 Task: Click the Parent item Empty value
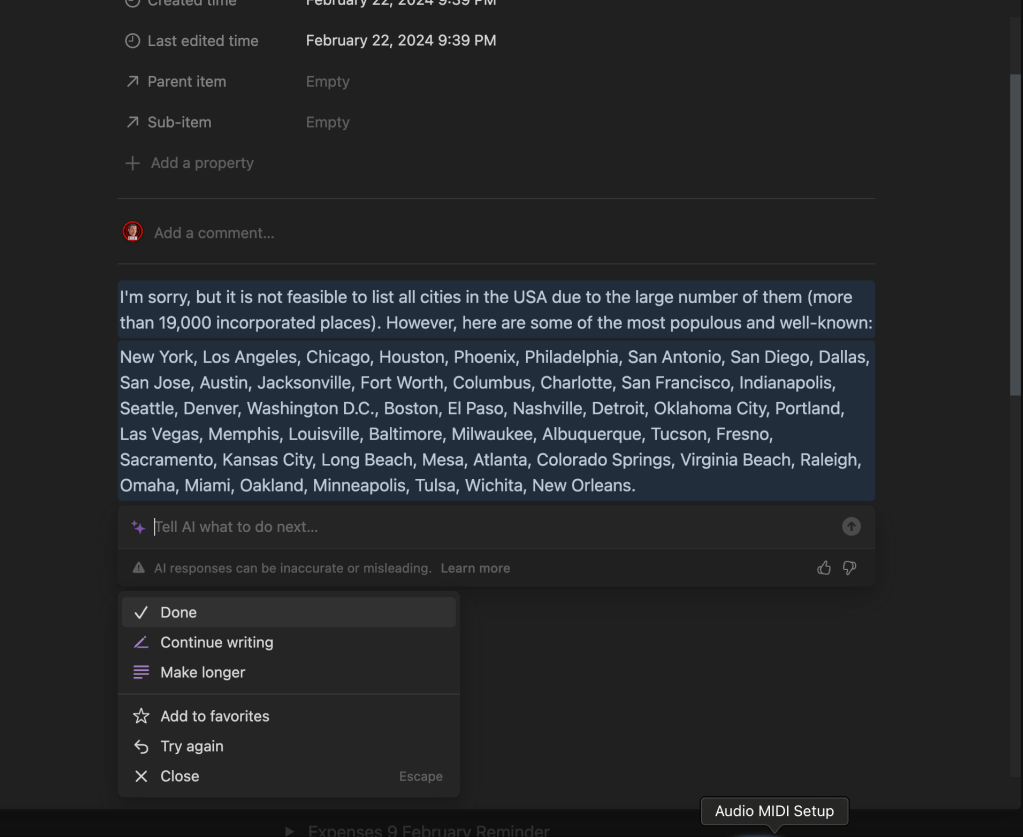click(328, 82)
